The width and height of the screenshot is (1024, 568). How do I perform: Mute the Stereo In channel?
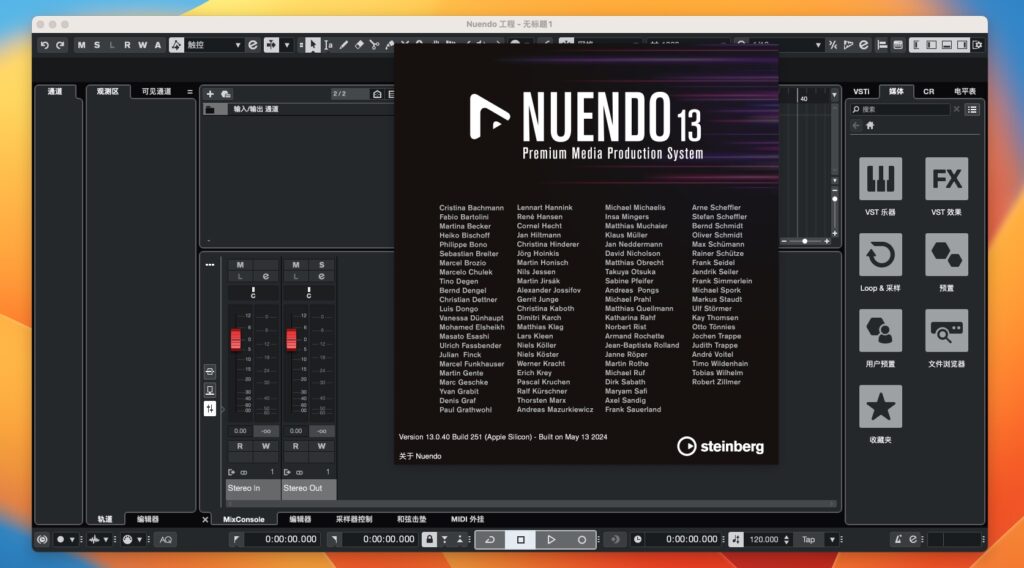tap(240, 265)
